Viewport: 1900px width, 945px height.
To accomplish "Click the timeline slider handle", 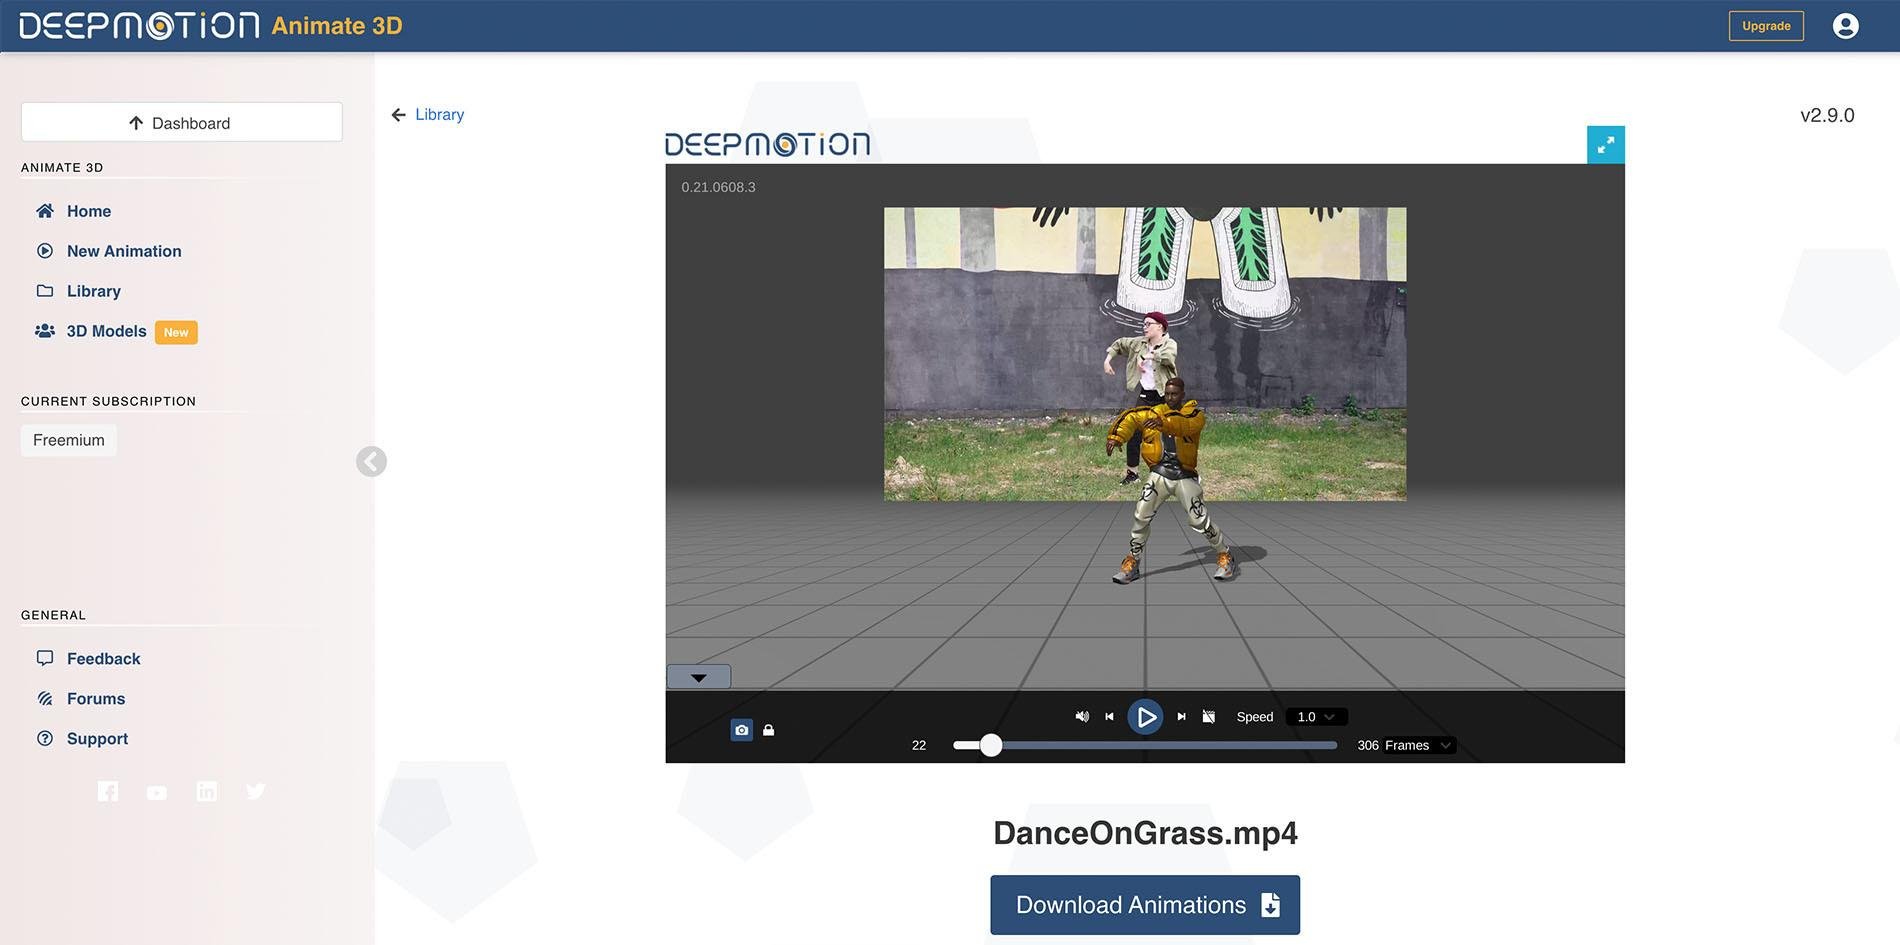I will tap(990, 745).
